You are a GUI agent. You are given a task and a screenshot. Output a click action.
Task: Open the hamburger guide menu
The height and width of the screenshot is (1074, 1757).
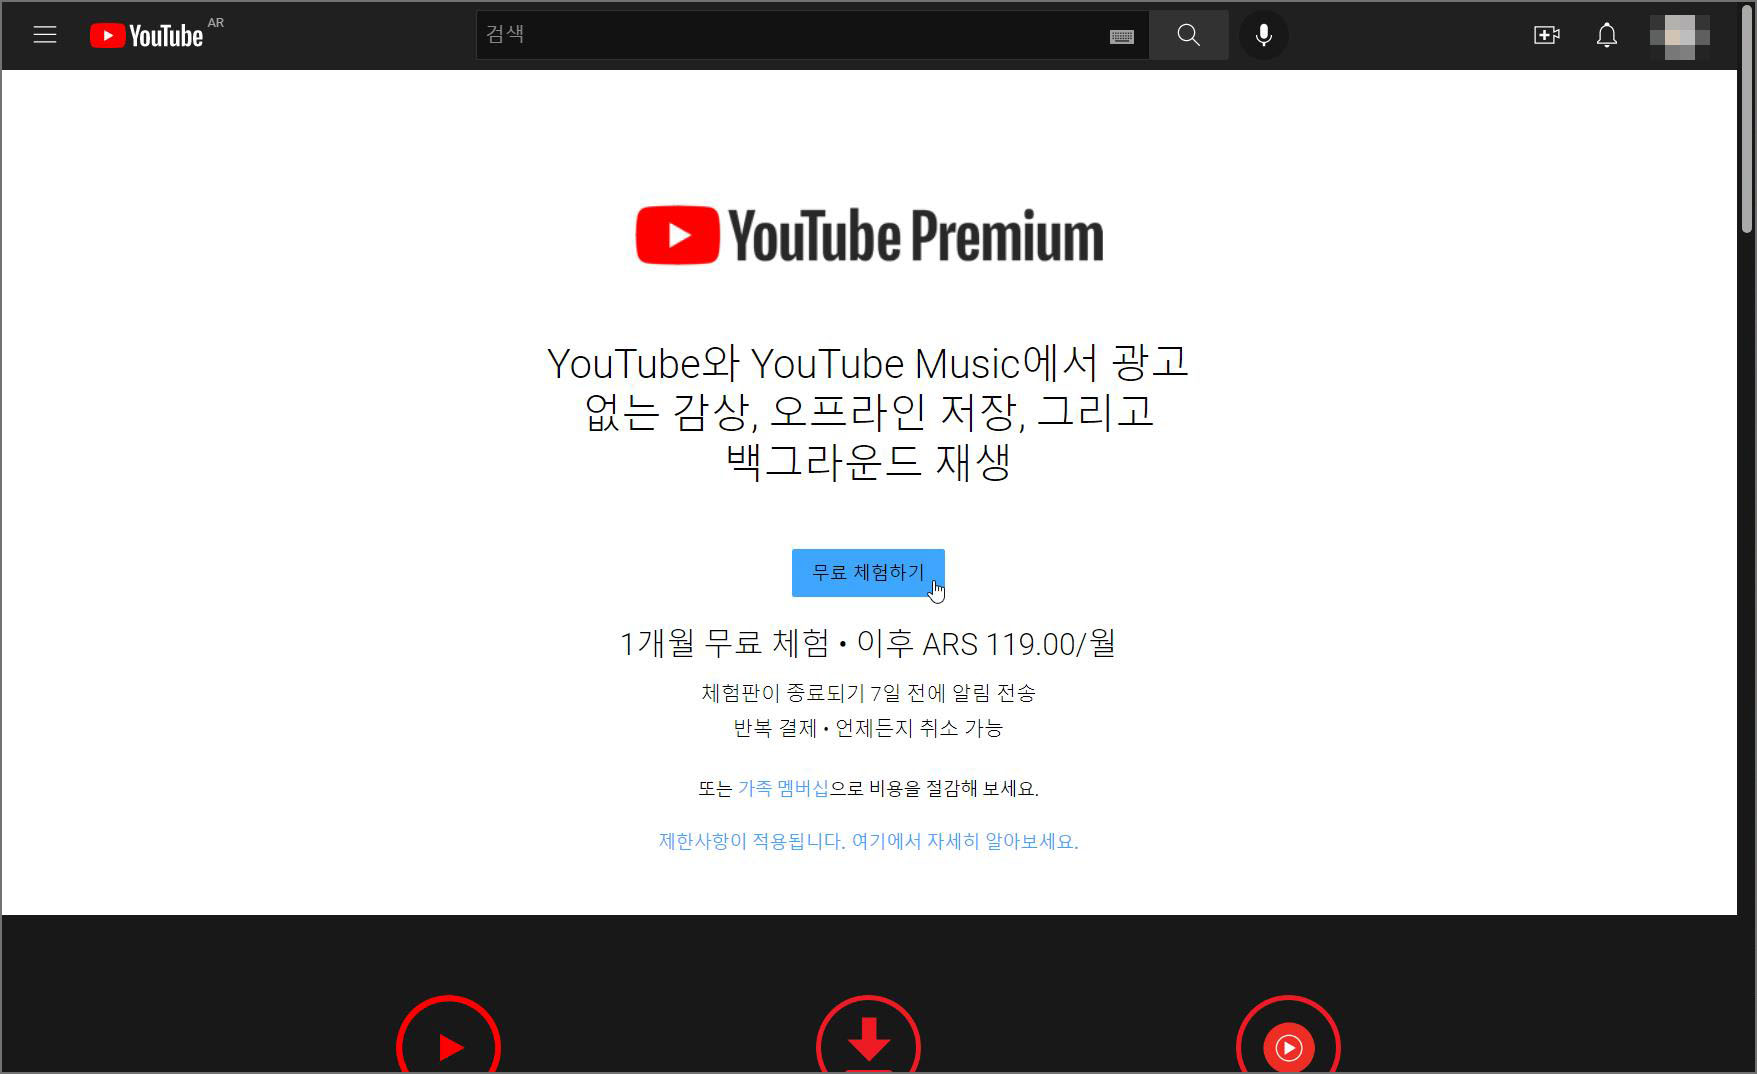tap(45, 35)
